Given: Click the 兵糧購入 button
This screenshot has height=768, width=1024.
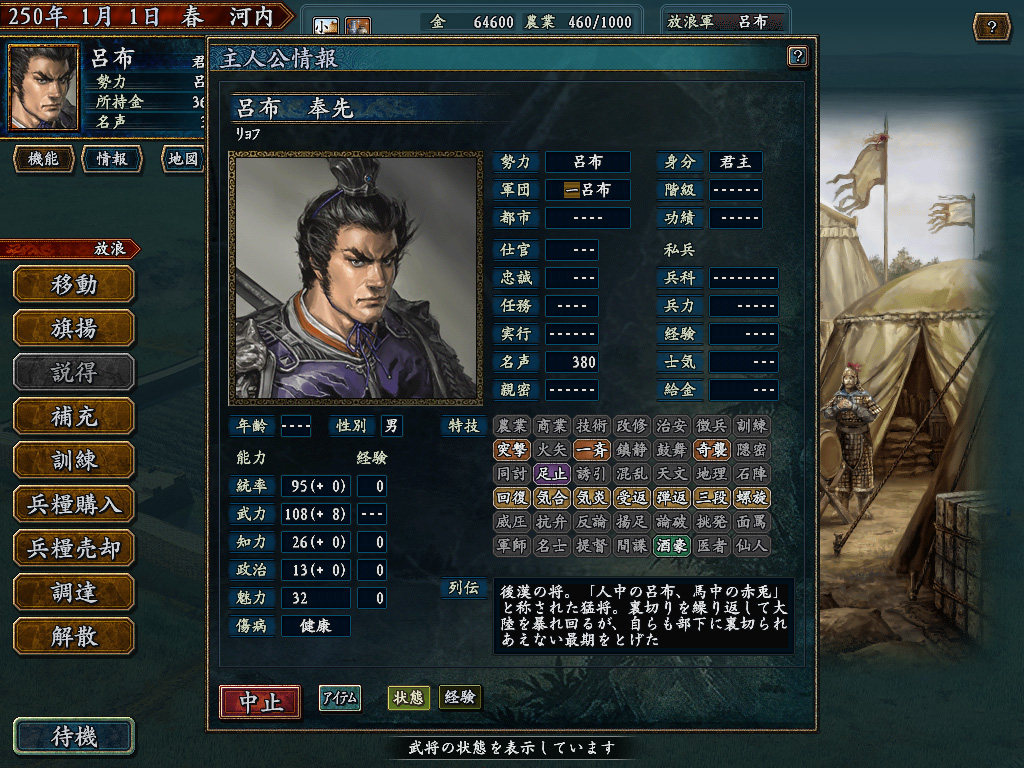Looking at the screenshot, I should click(74, 504).
